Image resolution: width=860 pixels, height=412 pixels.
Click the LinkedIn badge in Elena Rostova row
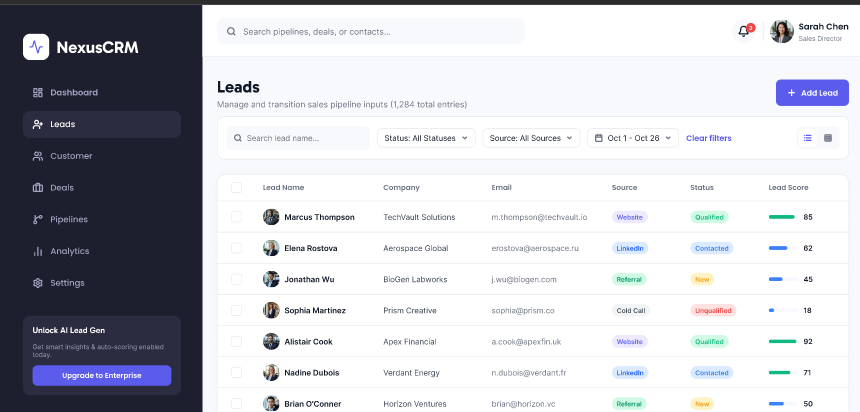[x=630, y=248]
